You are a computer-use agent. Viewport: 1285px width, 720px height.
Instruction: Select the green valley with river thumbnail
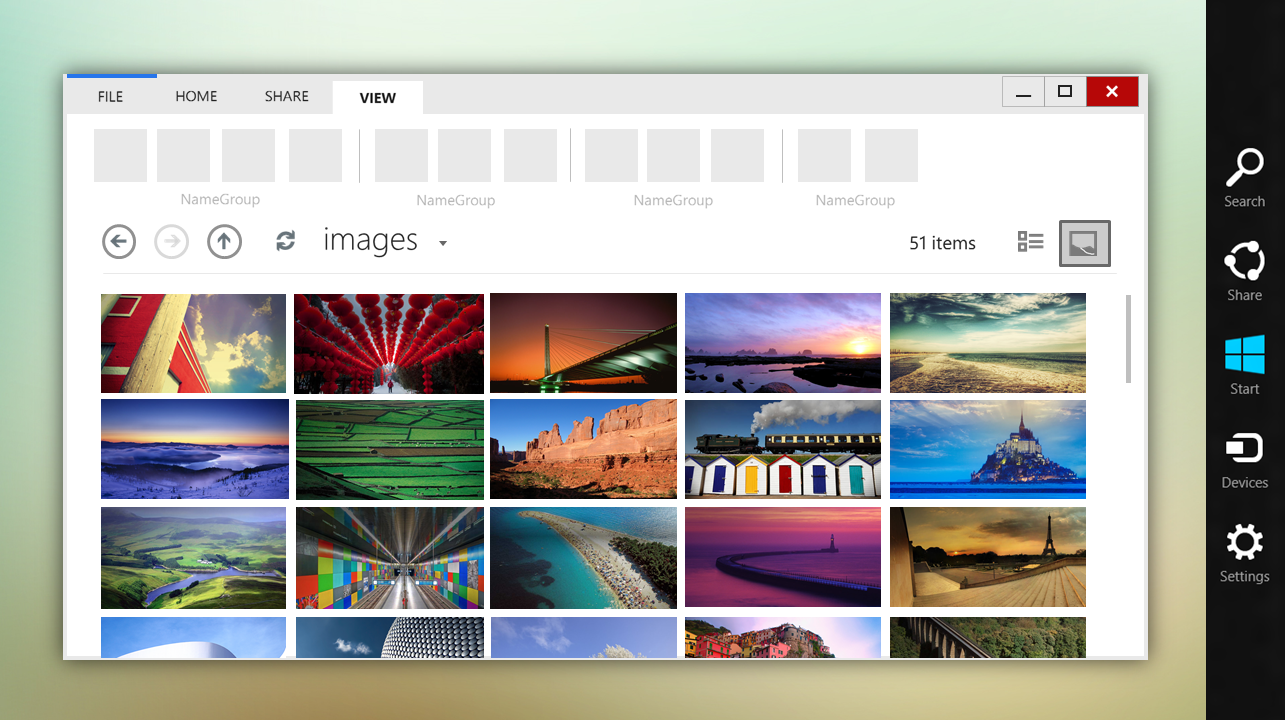pos(193,558)
